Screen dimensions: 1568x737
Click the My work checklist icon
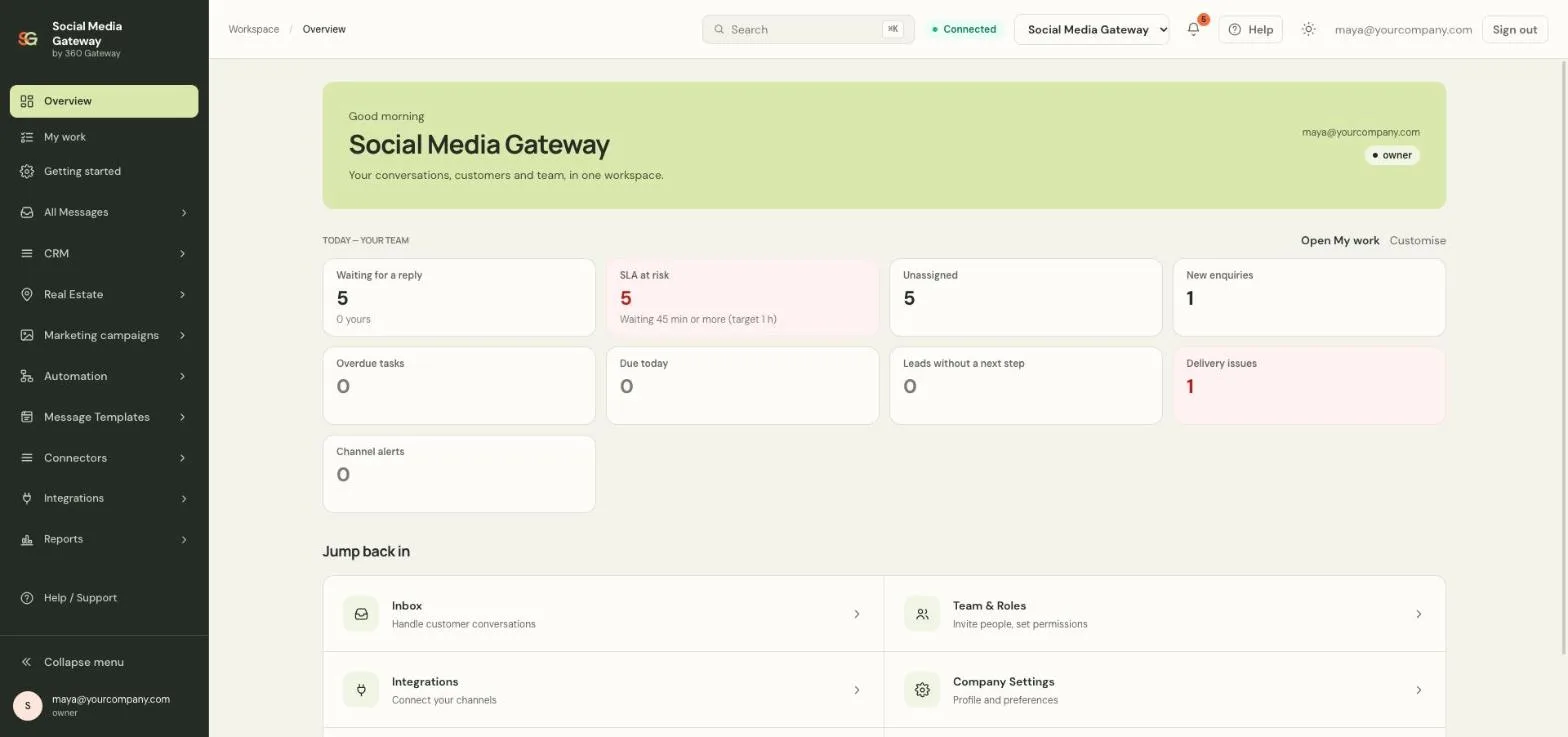pyautogui.click(x=27, y=137)
